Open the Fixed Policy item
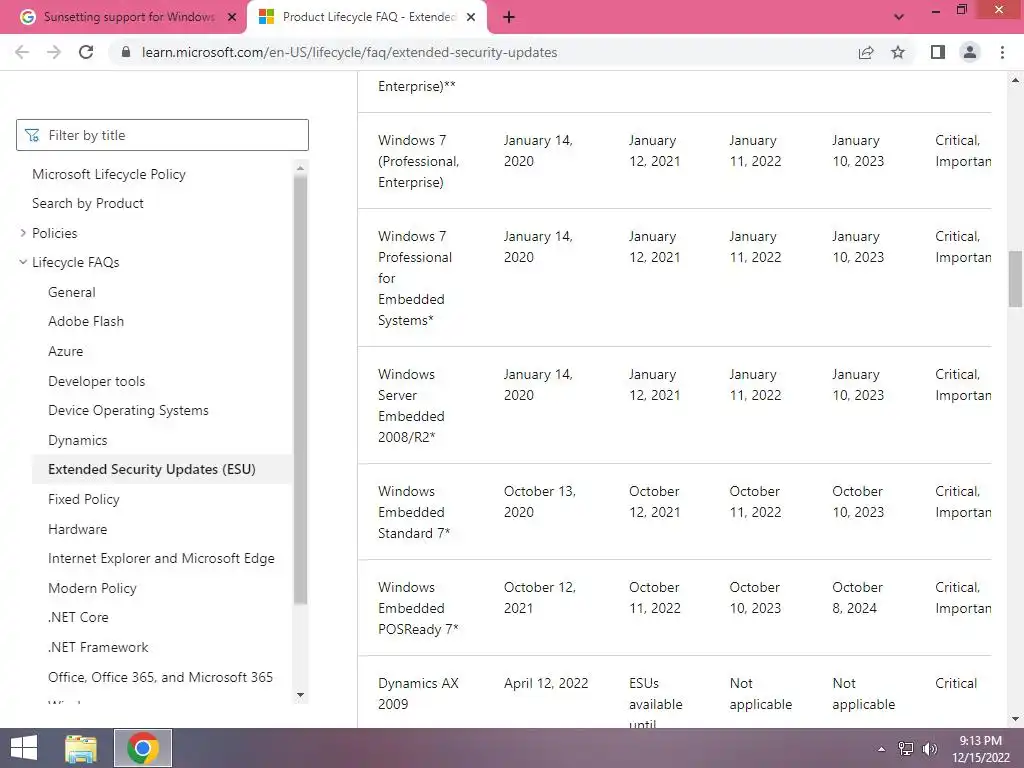 84,500
